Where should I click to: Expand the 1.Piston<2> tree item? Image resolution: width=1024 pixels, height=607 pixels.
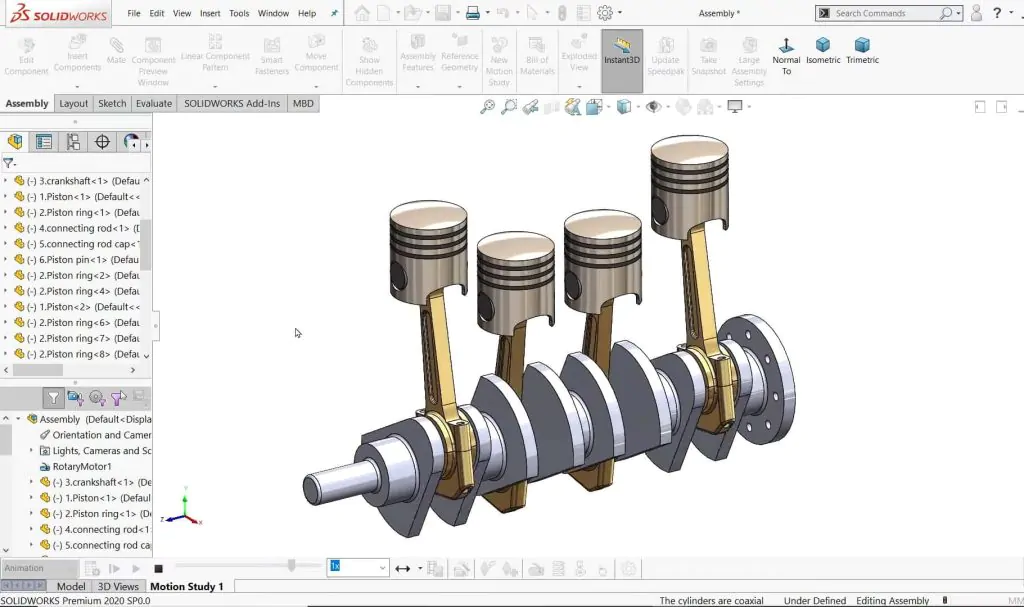click(6, 306)
